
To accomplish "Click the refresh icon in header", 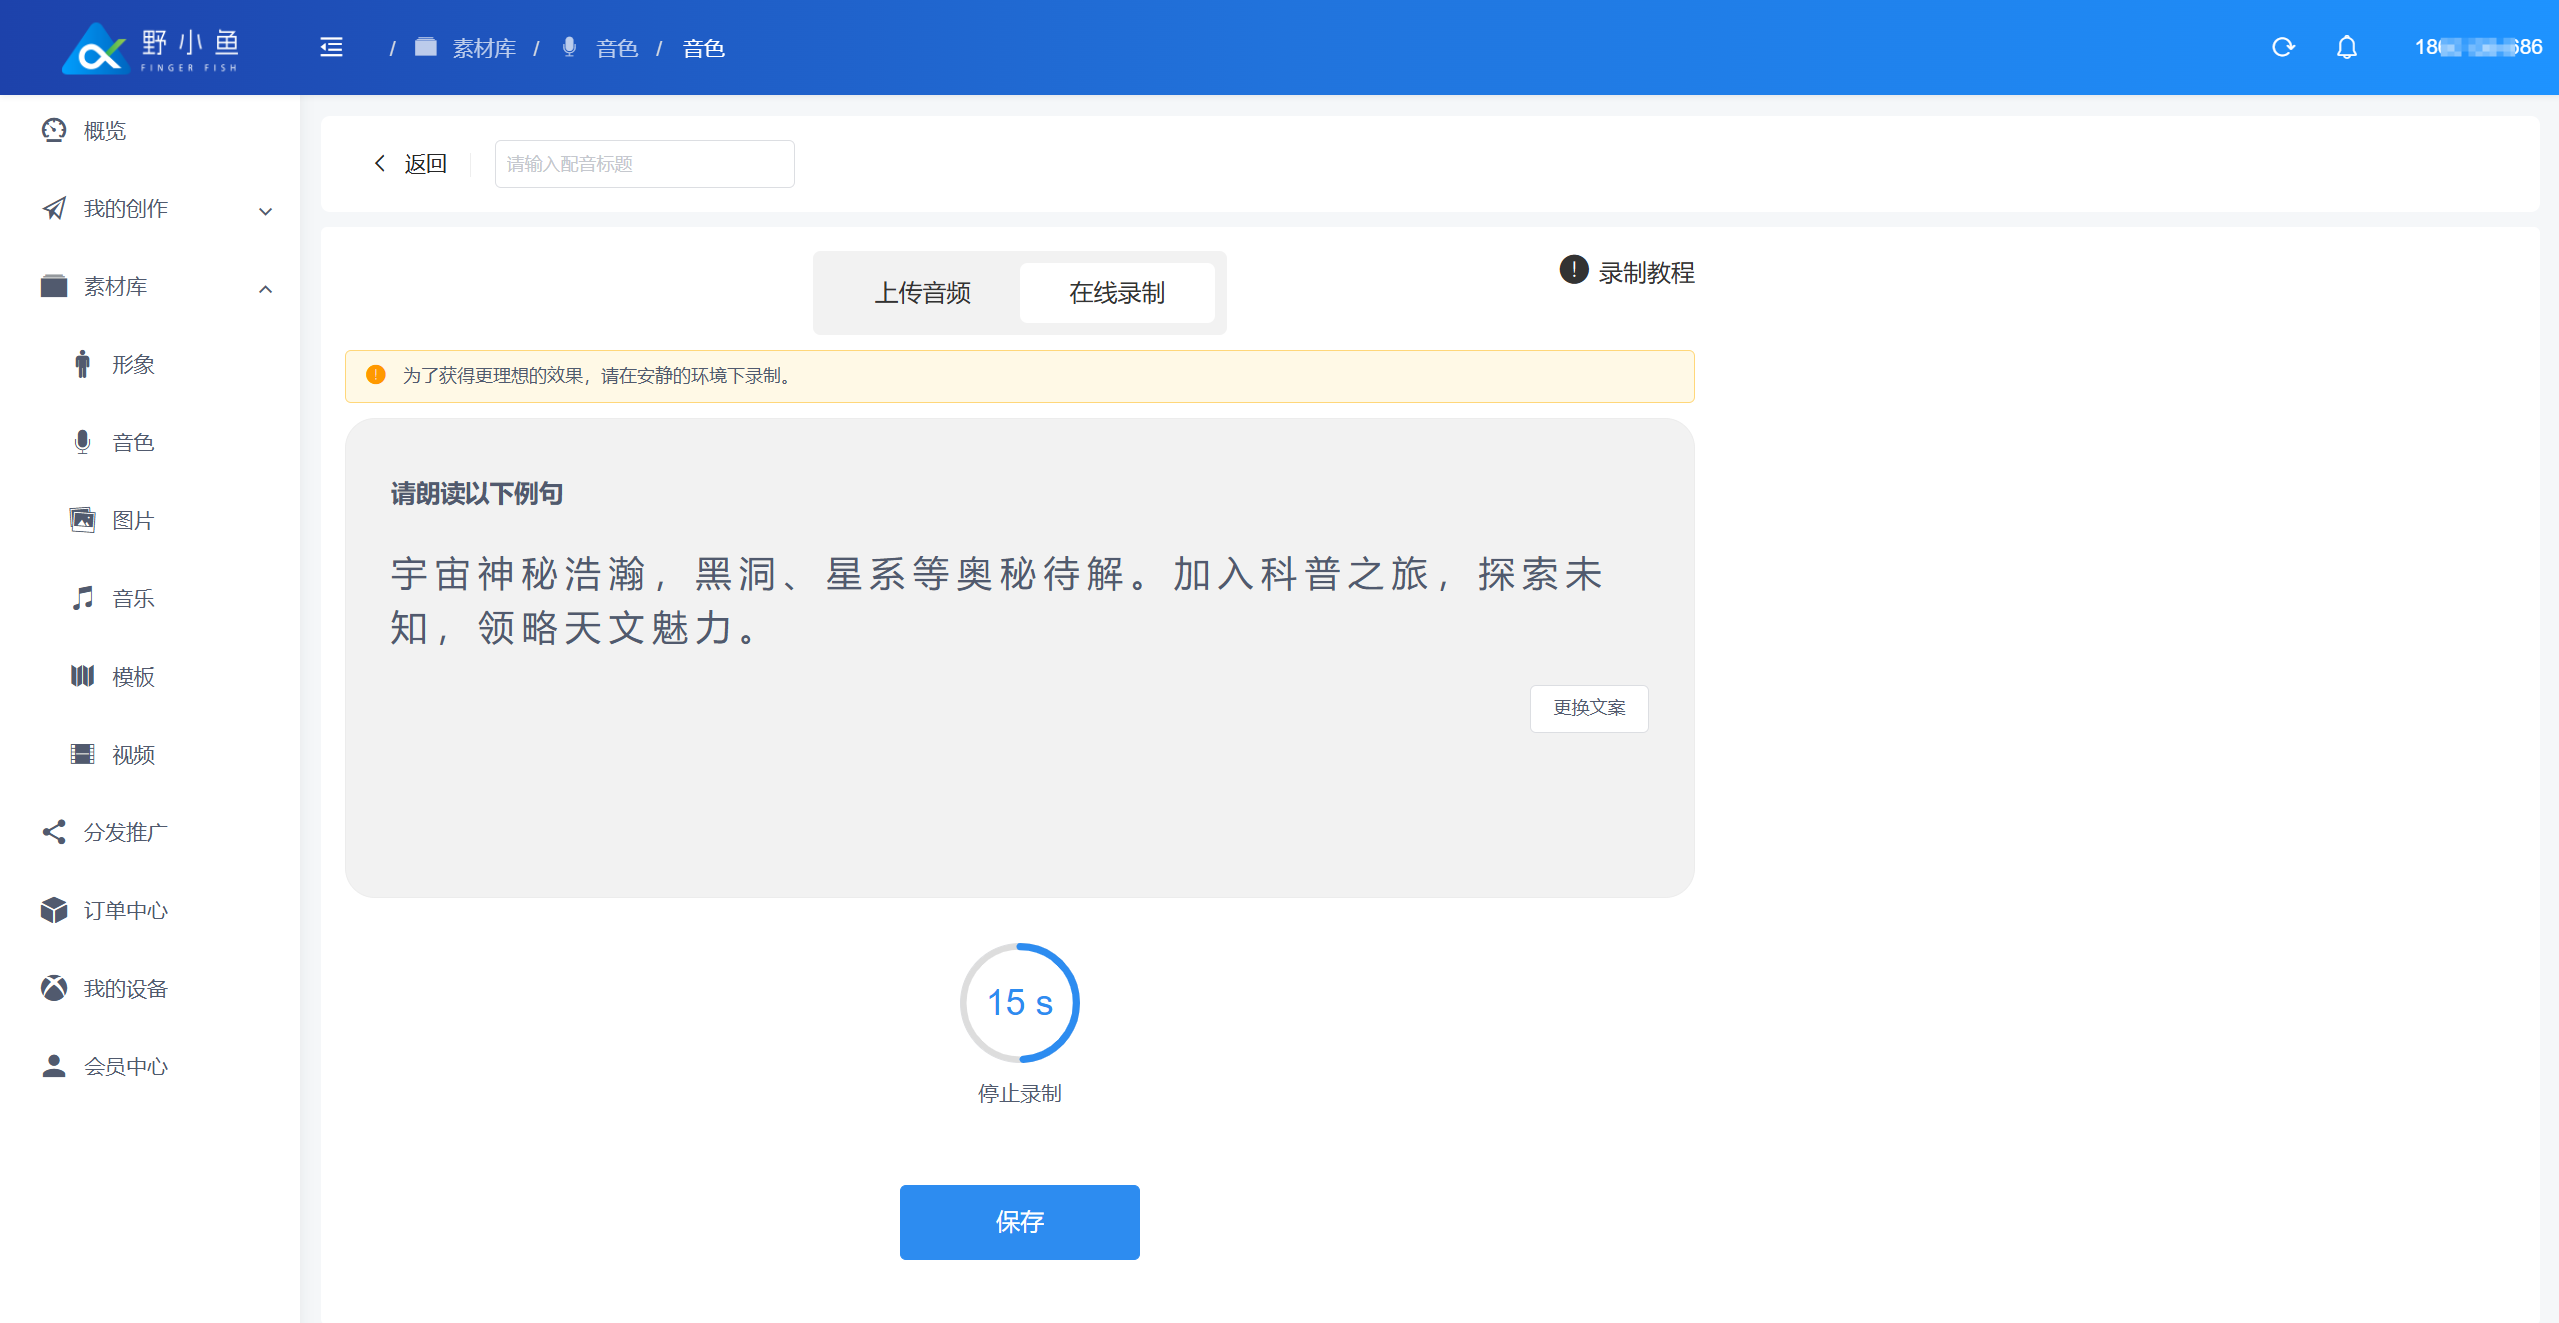I will click(2282, 47).
